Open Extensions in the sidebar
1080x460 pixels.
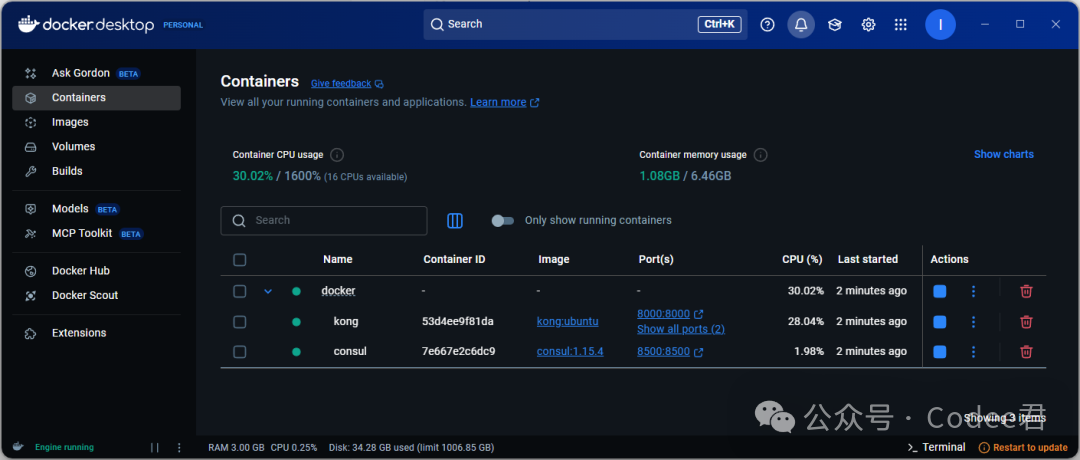pyautogui.click(x=96, y=333)
